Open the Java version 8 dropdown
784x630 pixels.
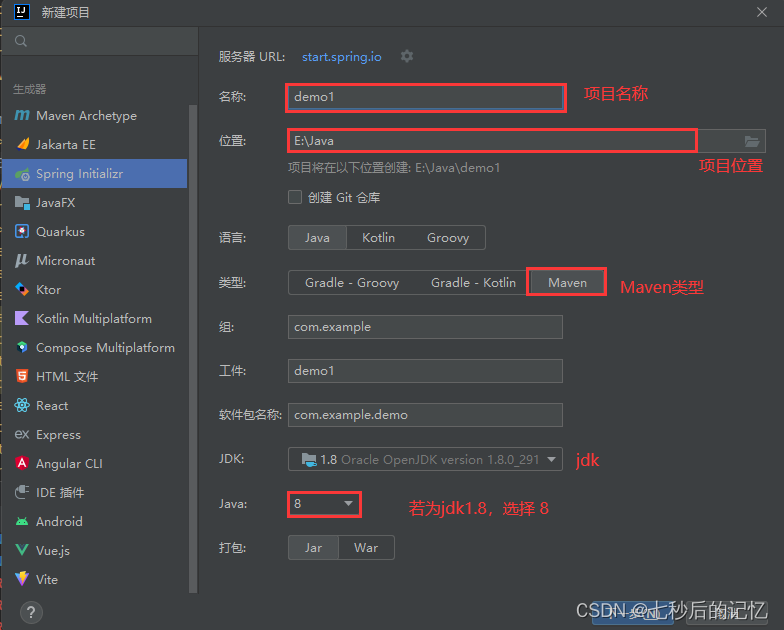[324, 504]
